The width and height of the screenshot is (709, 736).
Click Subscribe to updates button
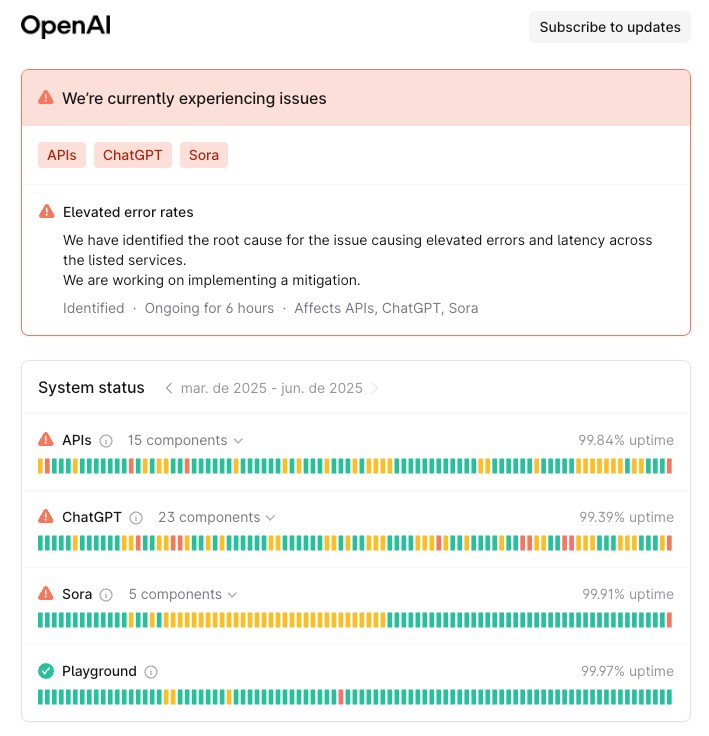pos(609,27)
